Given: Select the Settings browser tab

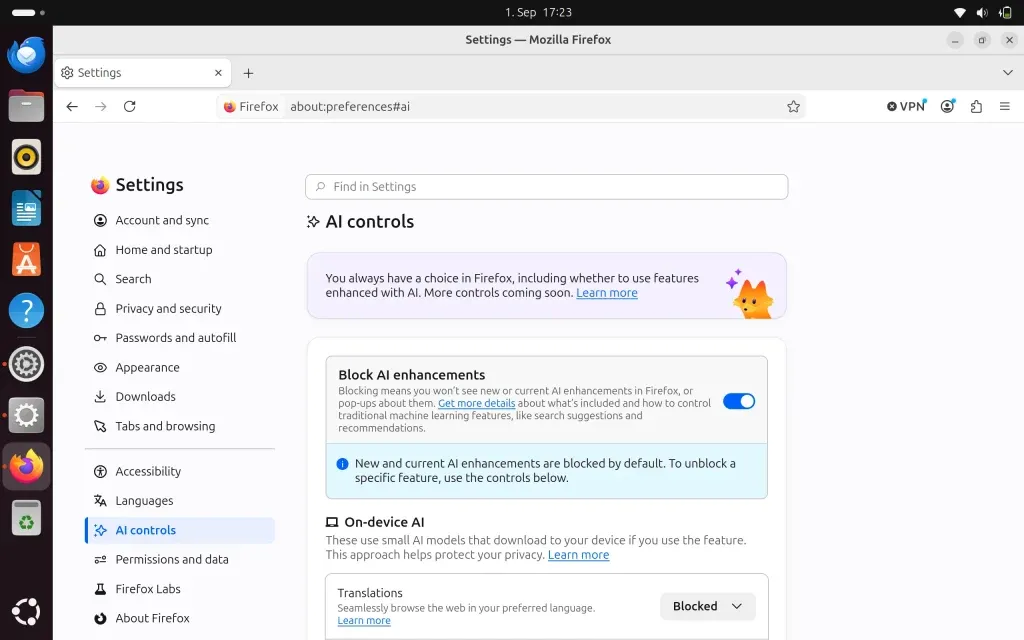Looking at the screenshot, I should tap(142, 72).
